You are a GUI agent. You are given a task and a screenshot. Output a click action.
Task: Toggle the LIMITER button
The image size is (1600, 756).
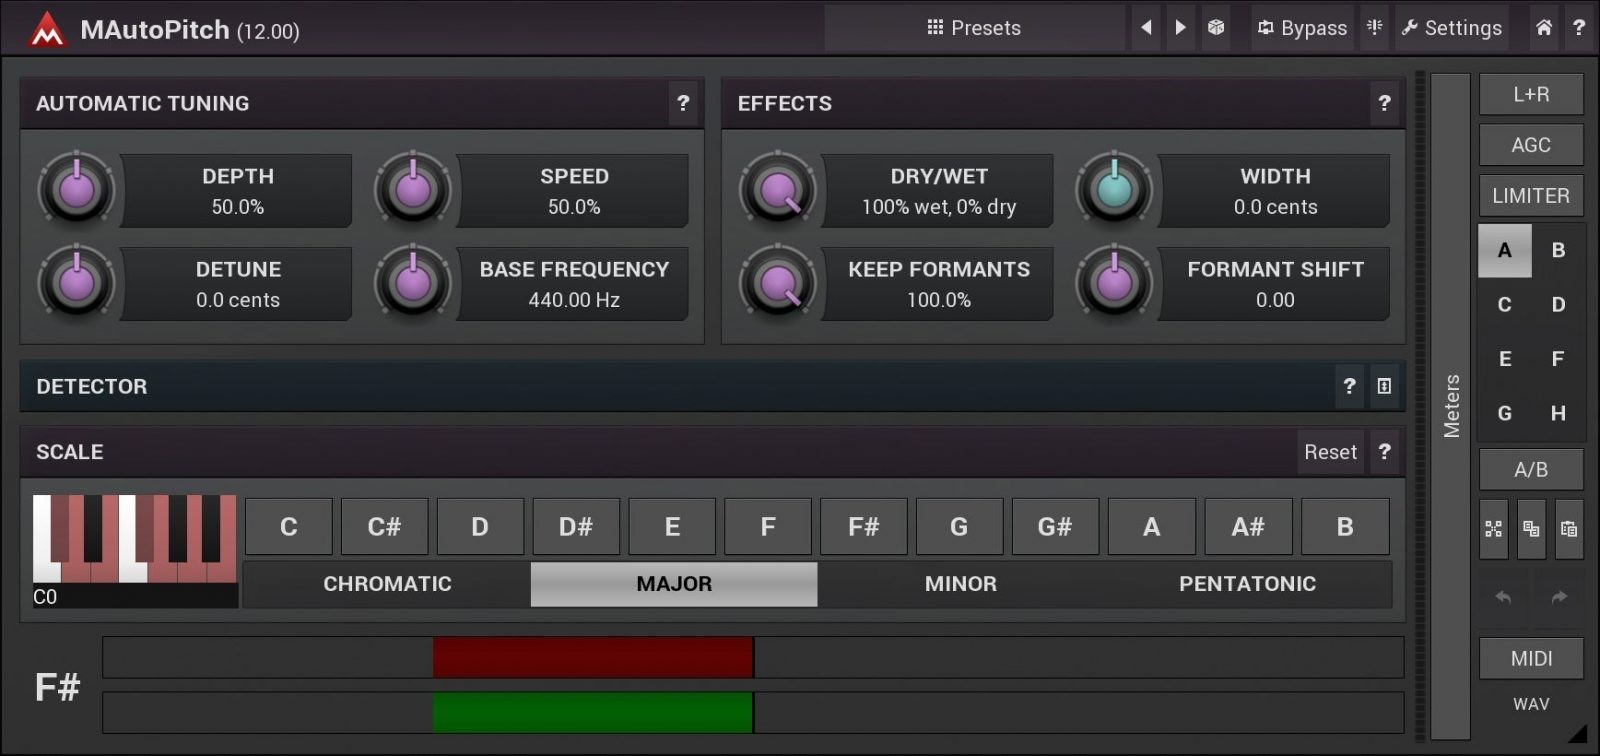point(1531,196)
